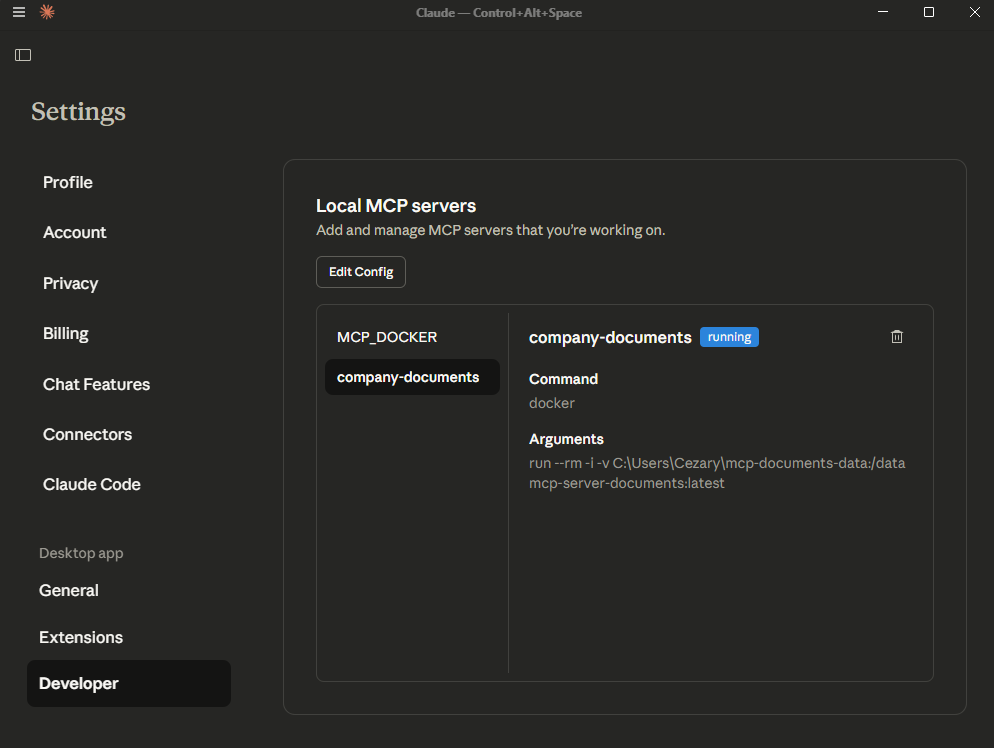This screenshot has width=994, height=748.
Task: Click the running status badge
Action: tap(729, 337)
